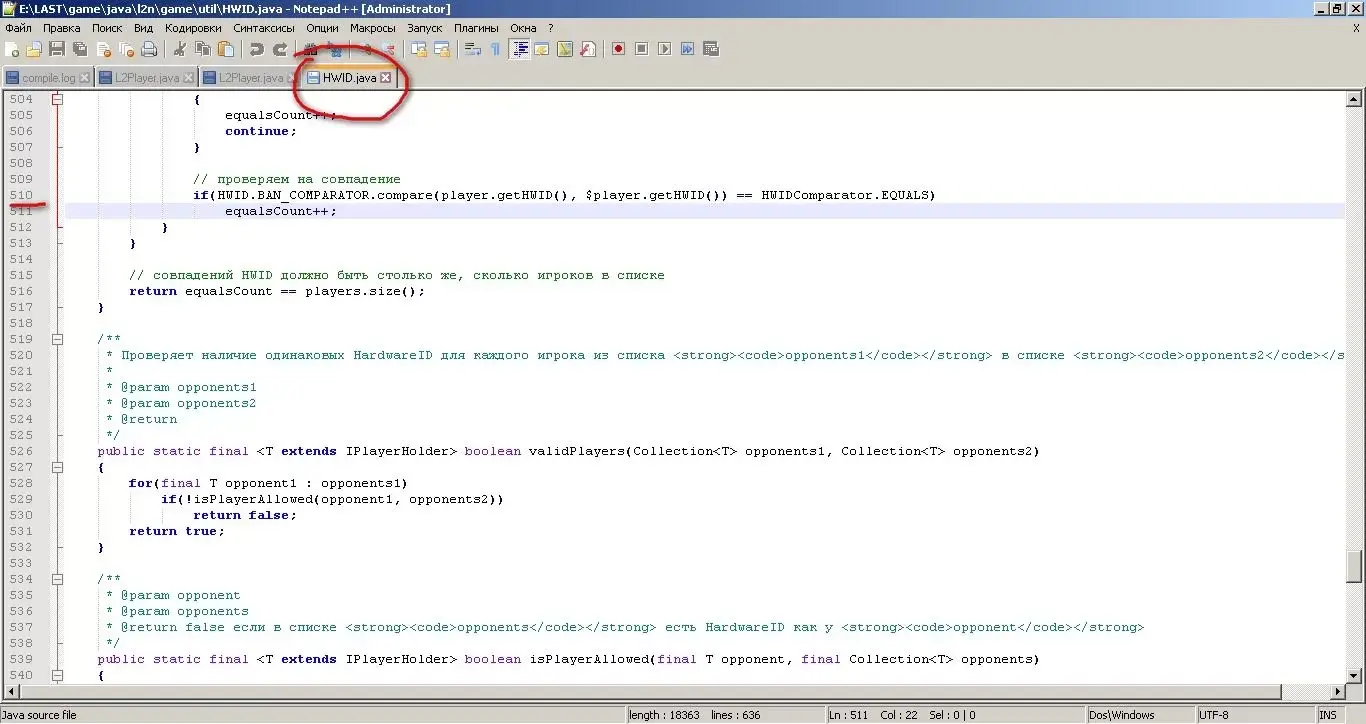Undo the last edit via toolbar
This screenshot has height=724, width=1366.
[256, 49]
